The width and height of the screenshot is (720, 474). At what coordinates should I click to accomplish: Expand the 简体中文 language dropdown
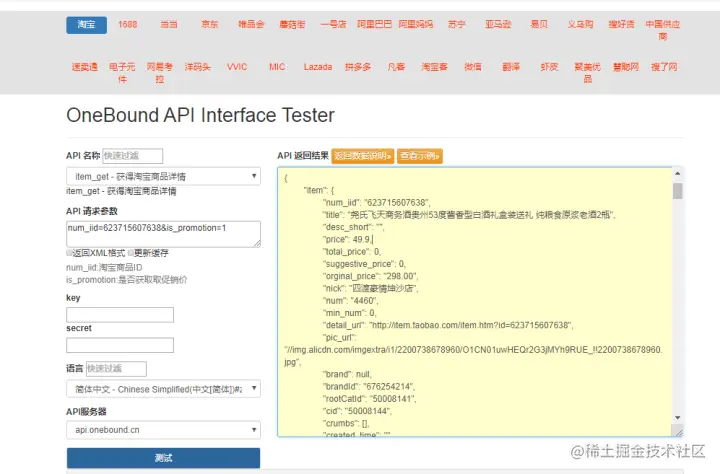pos(163,389)
